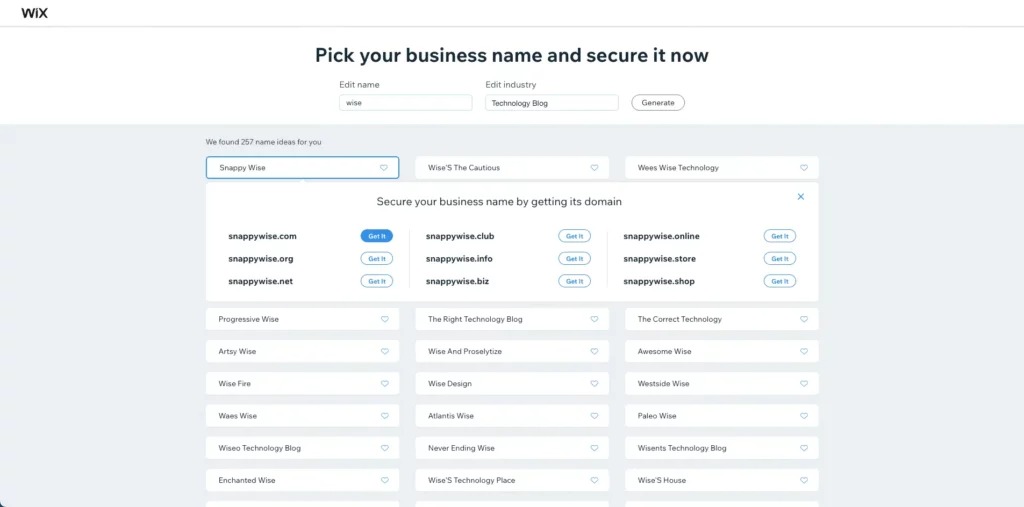Save Progressive Wise with heart icon

[384, 320]
